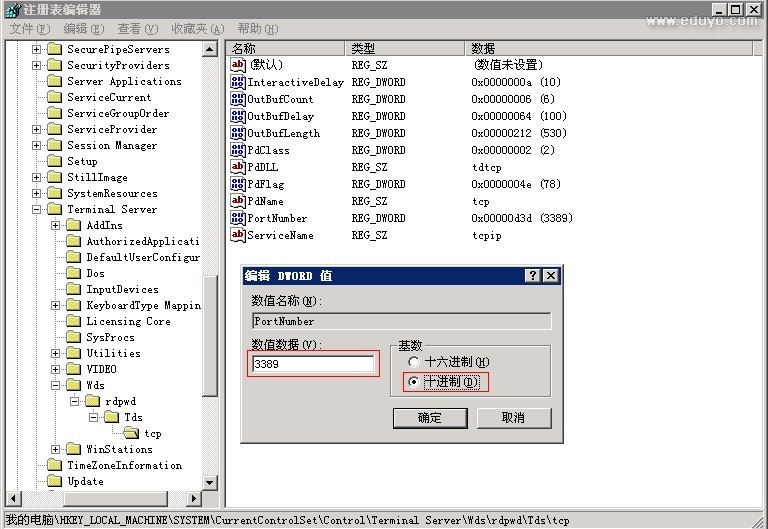
Task: Select the OutBufLength DWORD icon
Action: [238, 133]
